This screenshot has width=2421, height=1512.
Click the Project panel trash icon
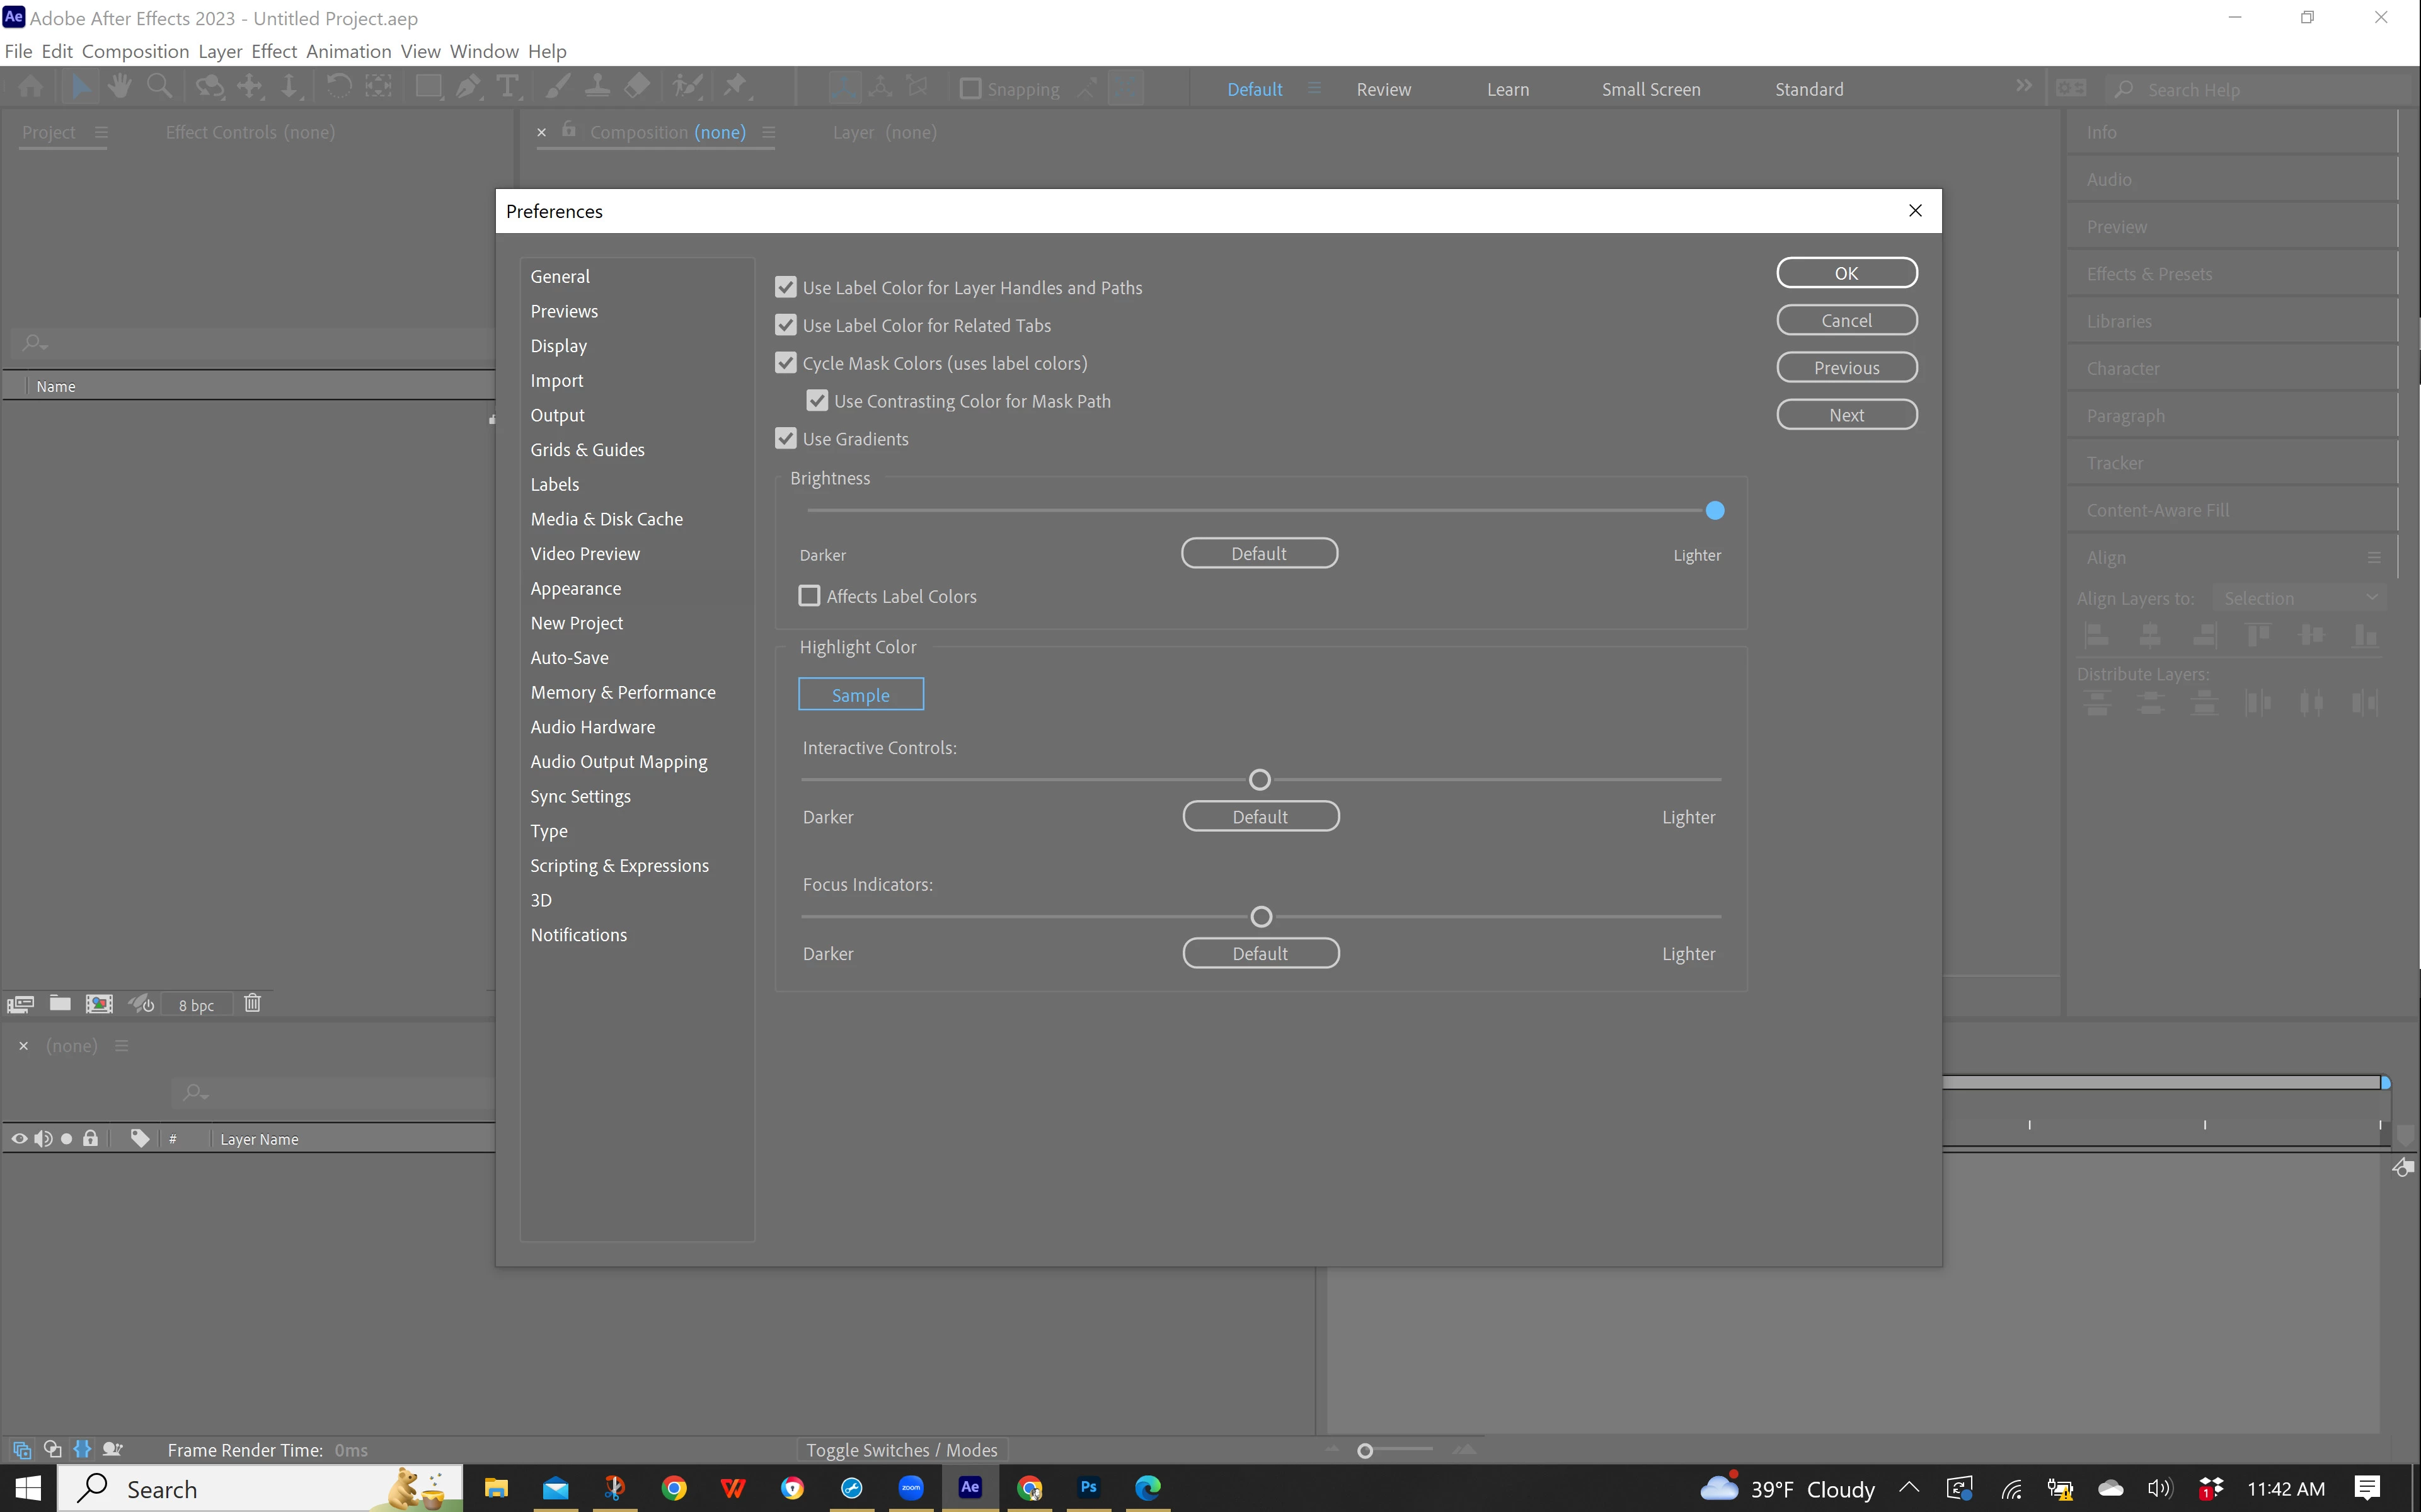[252, 1003]
